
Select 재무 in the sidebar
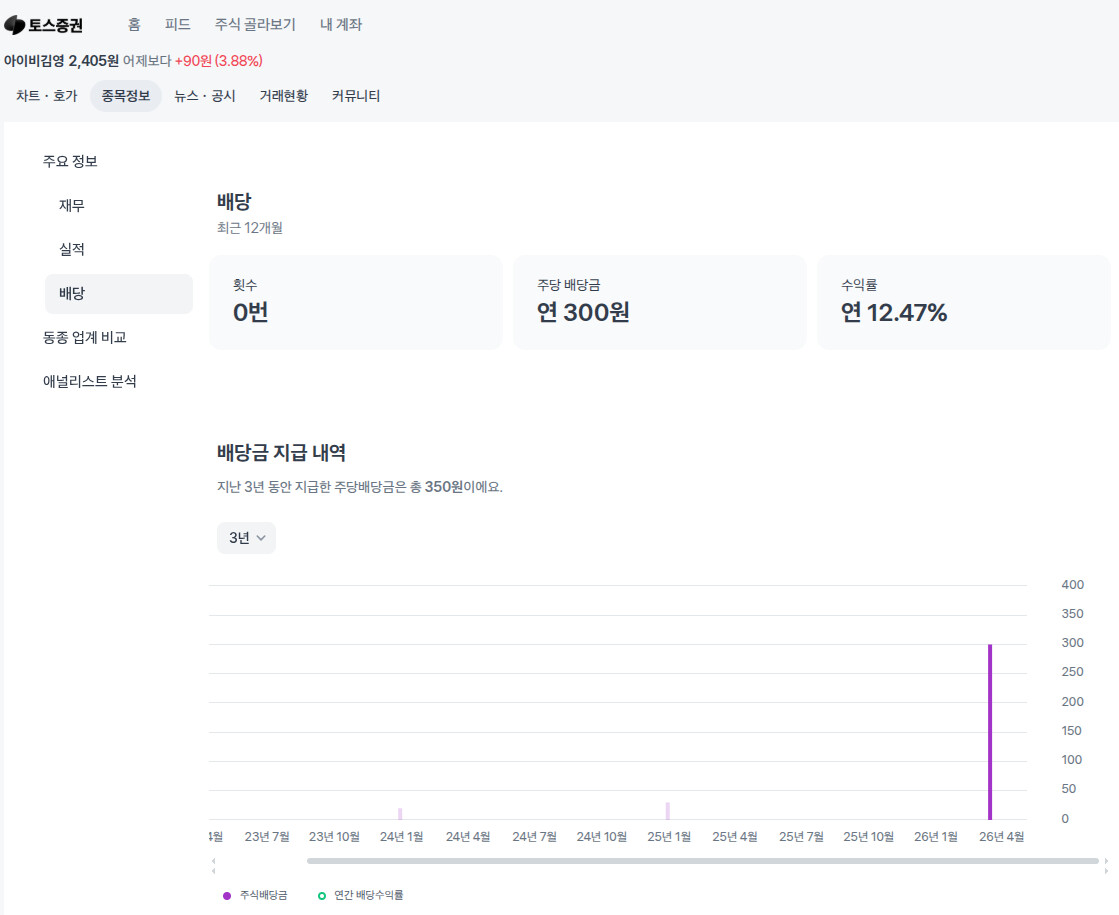(x=72, y=206)
